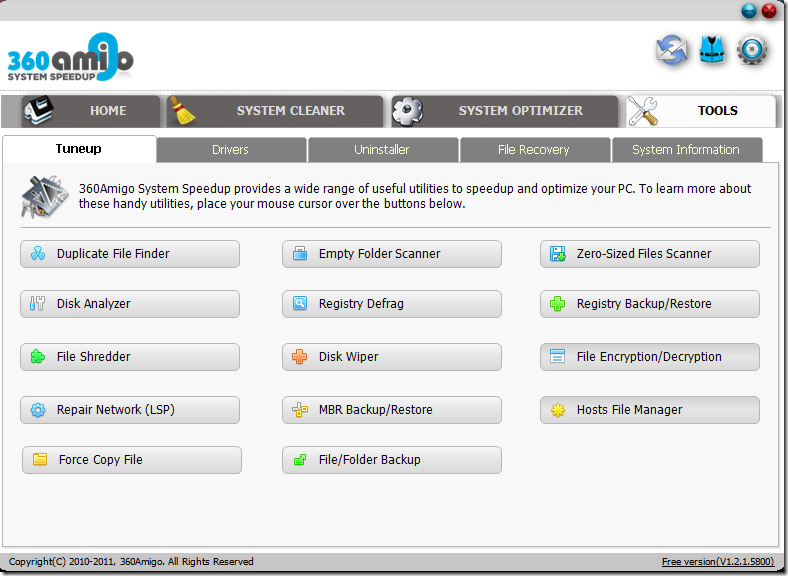Click the 360amigo System Speedup logo
This screenshot has height=576, width=788.
pyautogui.click(x=70, y=57)
